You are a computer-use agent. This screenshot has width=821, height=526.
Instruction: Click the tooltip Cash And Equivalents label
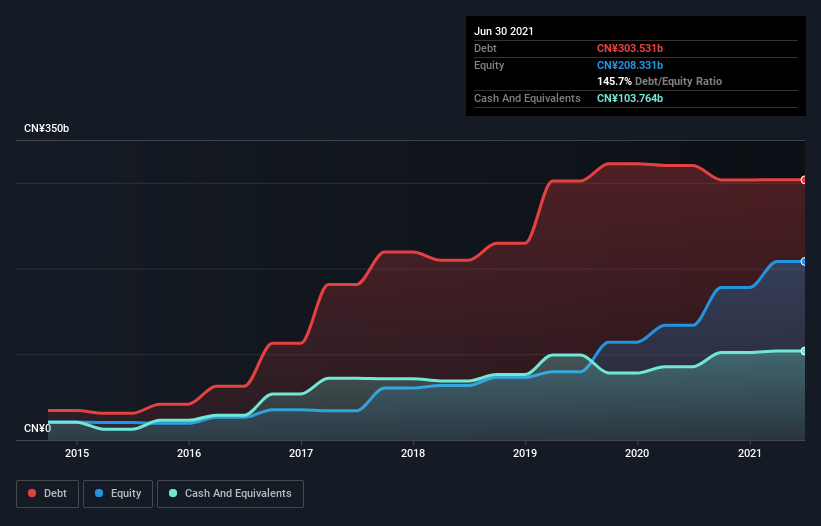[x=527, y=98]
